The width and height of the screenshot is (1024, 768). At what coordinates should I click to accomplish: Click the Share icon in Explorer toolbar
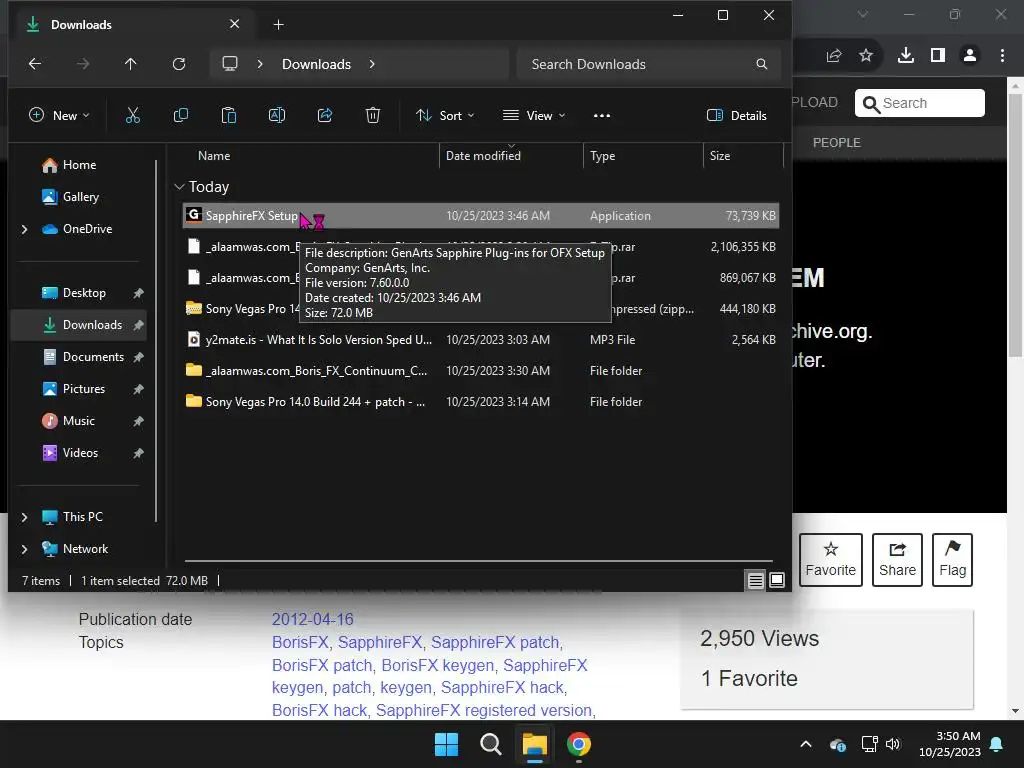[325, 116]
